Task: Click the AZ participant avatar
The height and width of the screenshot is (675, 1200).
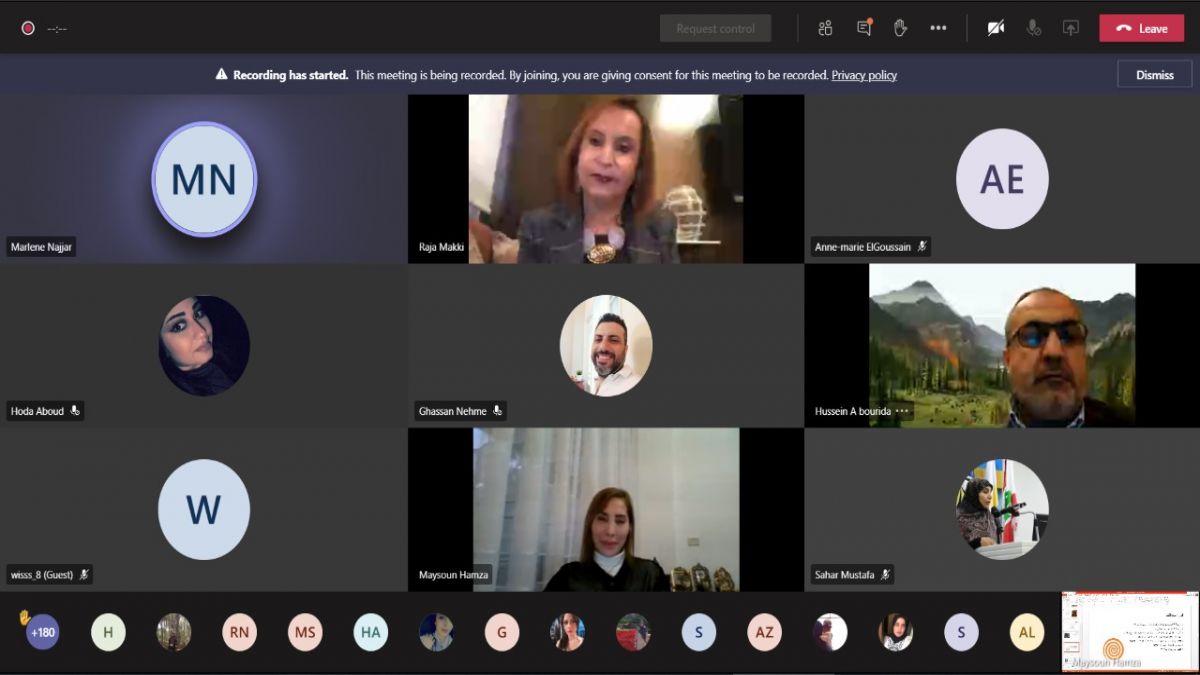Action: tap(764, 632)
